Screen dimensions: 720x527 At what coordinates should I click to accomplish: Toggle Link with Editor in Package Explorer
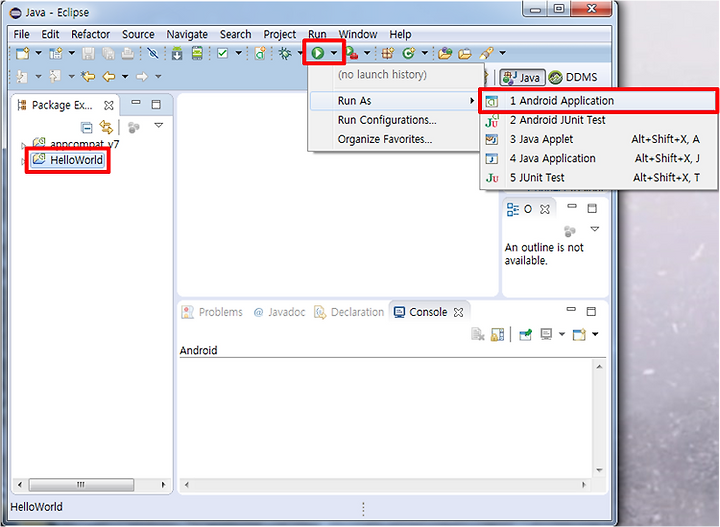[106, 127]
